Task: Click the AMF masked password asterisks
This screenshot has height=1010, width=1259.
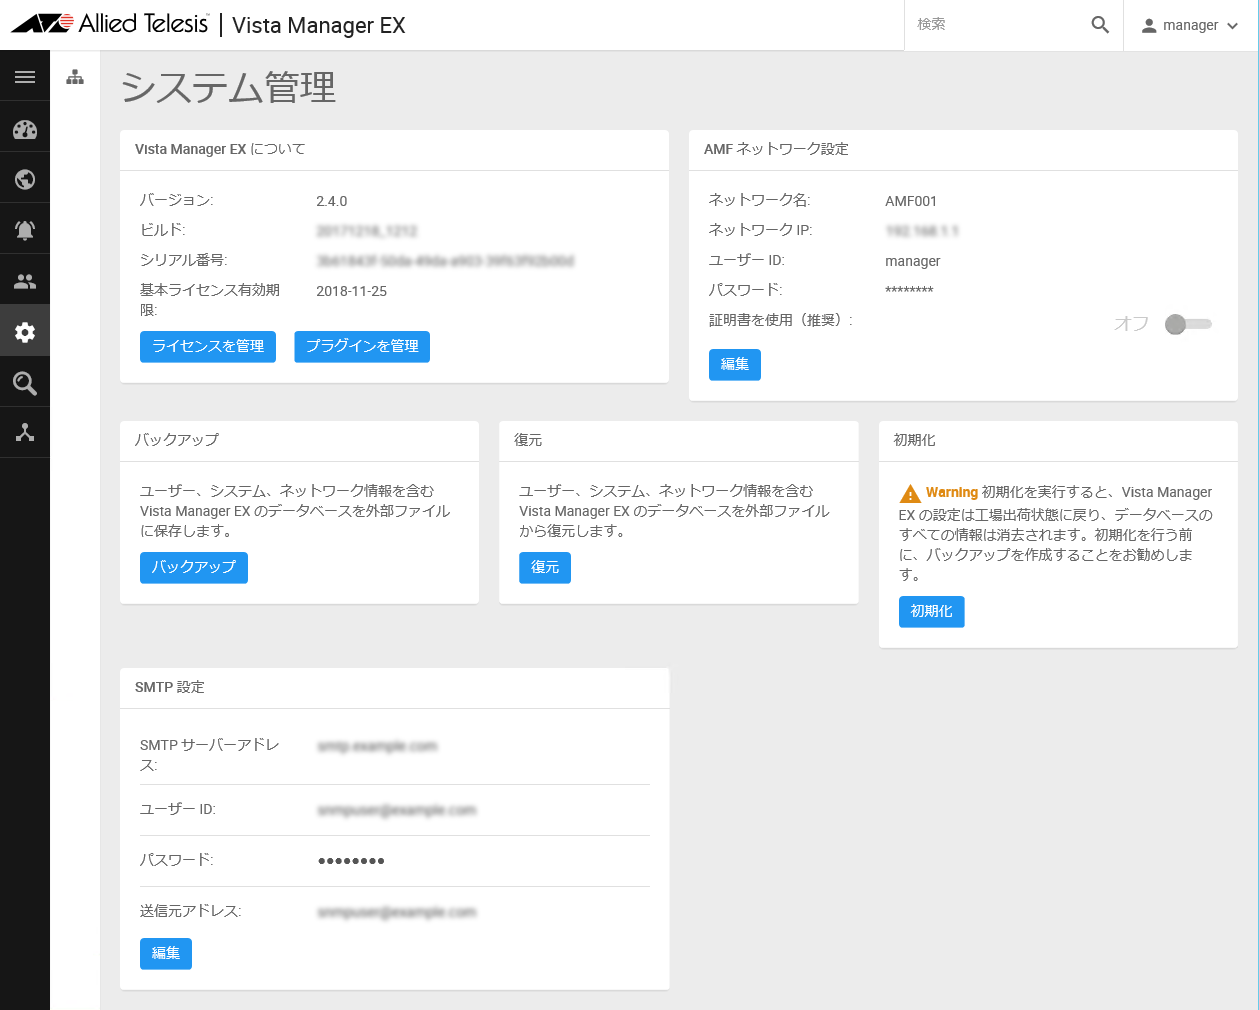Action: (x=909, y=291)
